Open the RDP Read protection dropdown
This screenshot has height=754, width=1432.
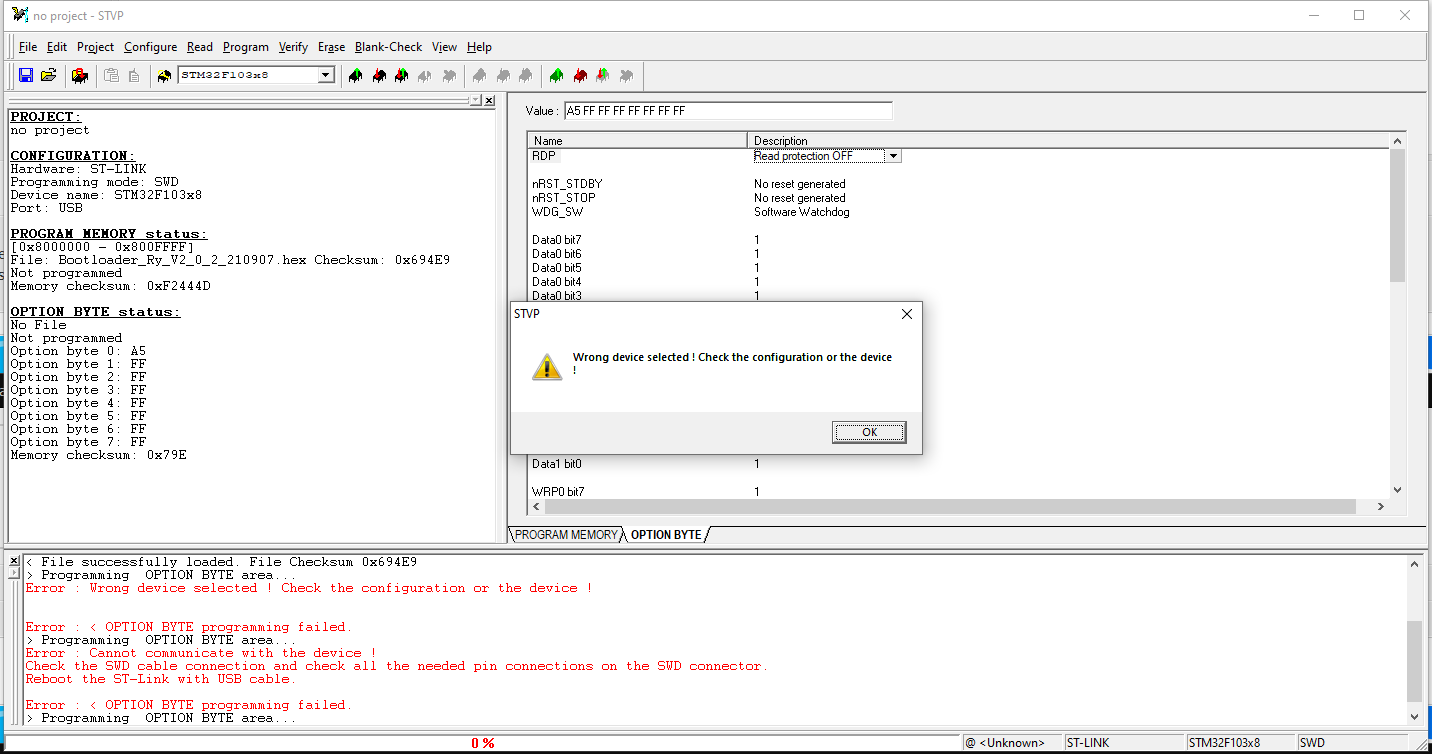click(x=893, y=156)
